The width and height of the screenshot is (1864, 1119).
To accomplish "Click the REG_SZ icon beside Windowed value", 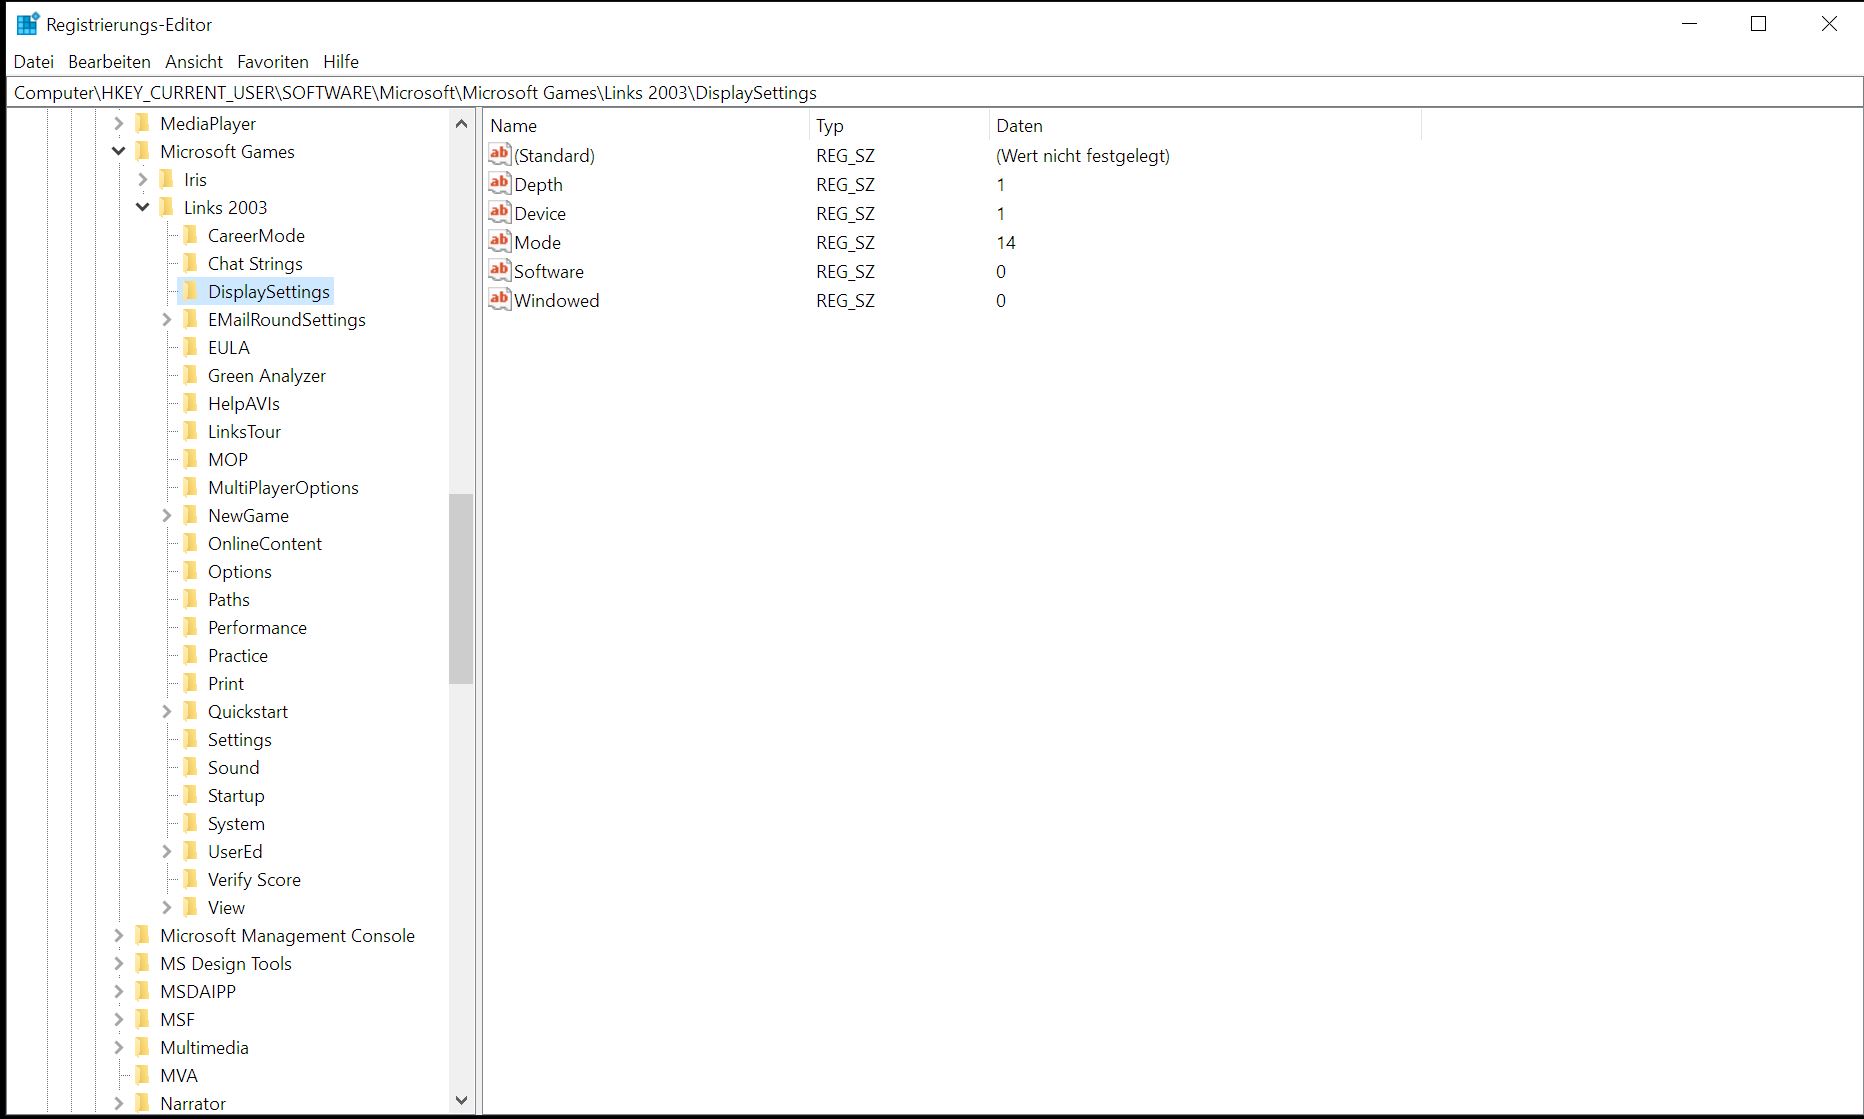I will point(500,299).
